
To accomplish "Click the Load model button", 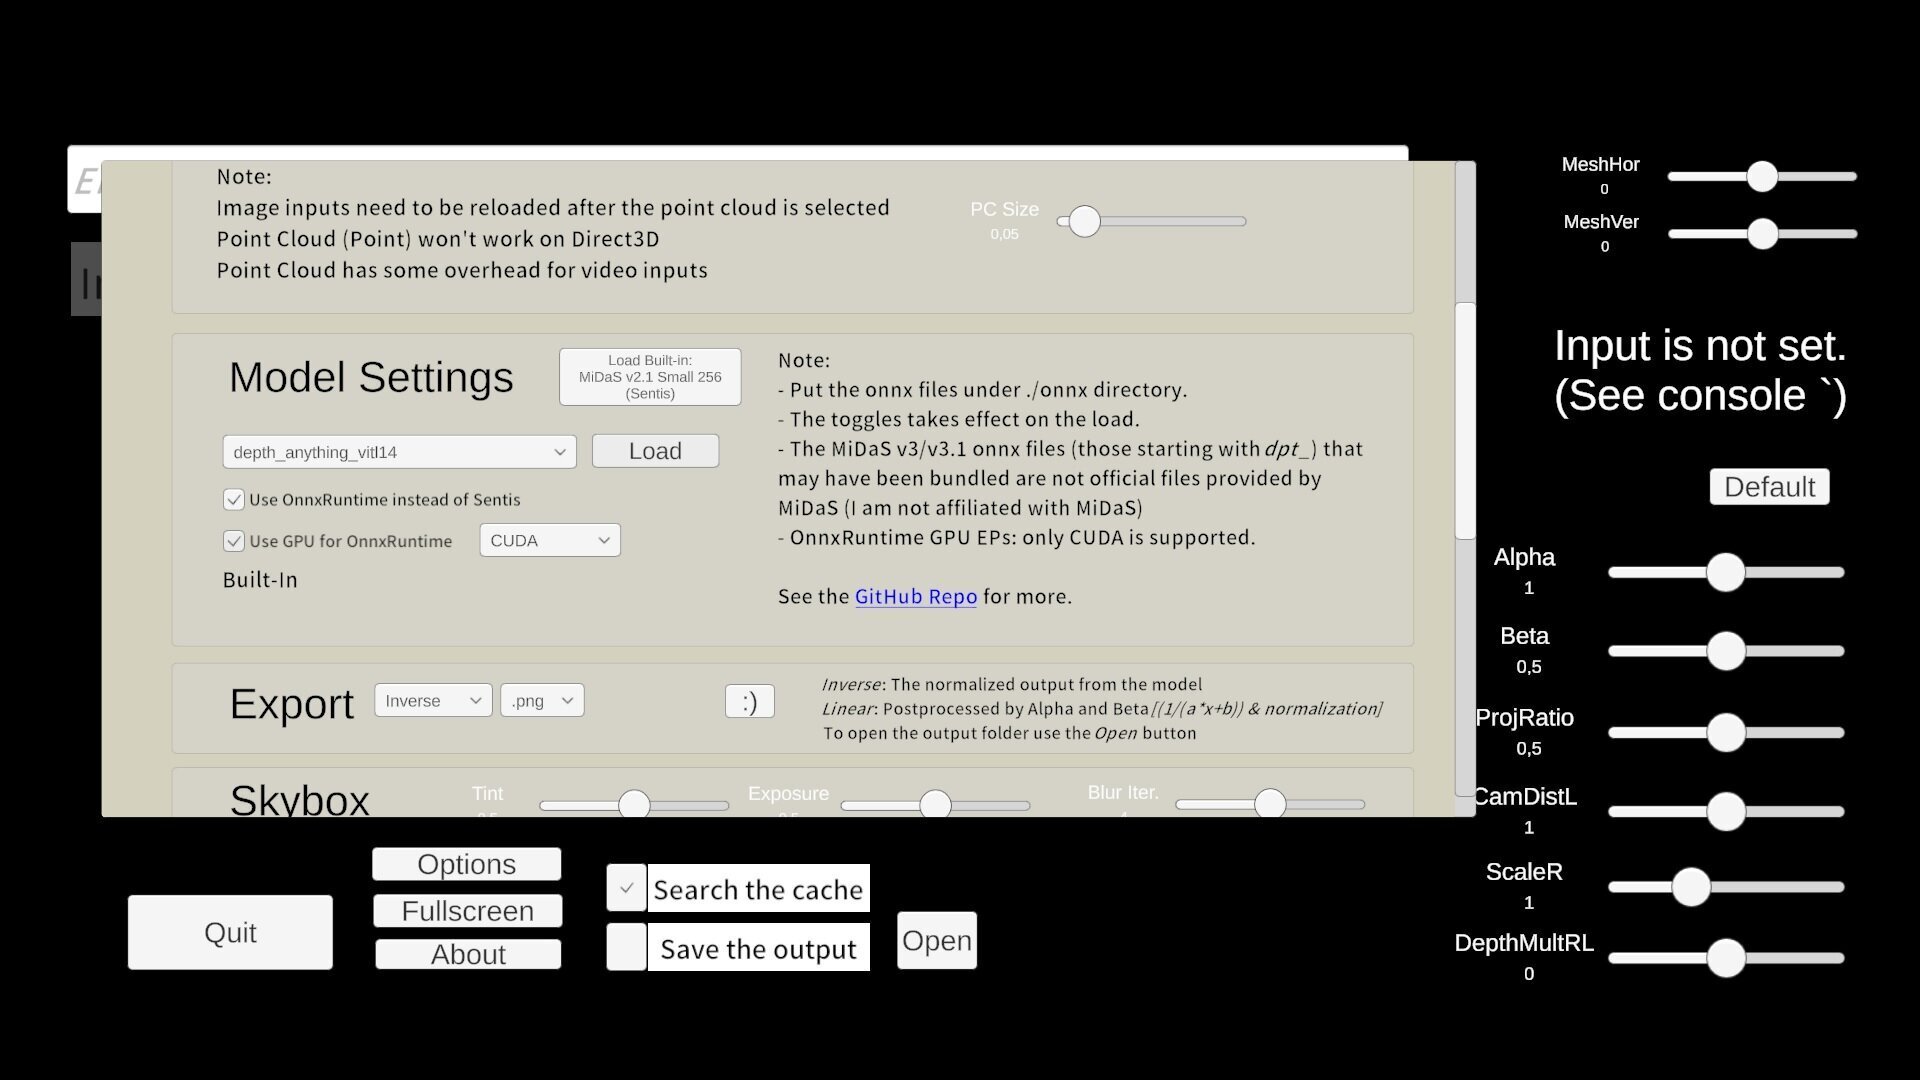I will pyautogui.click(x=655, y=451).
